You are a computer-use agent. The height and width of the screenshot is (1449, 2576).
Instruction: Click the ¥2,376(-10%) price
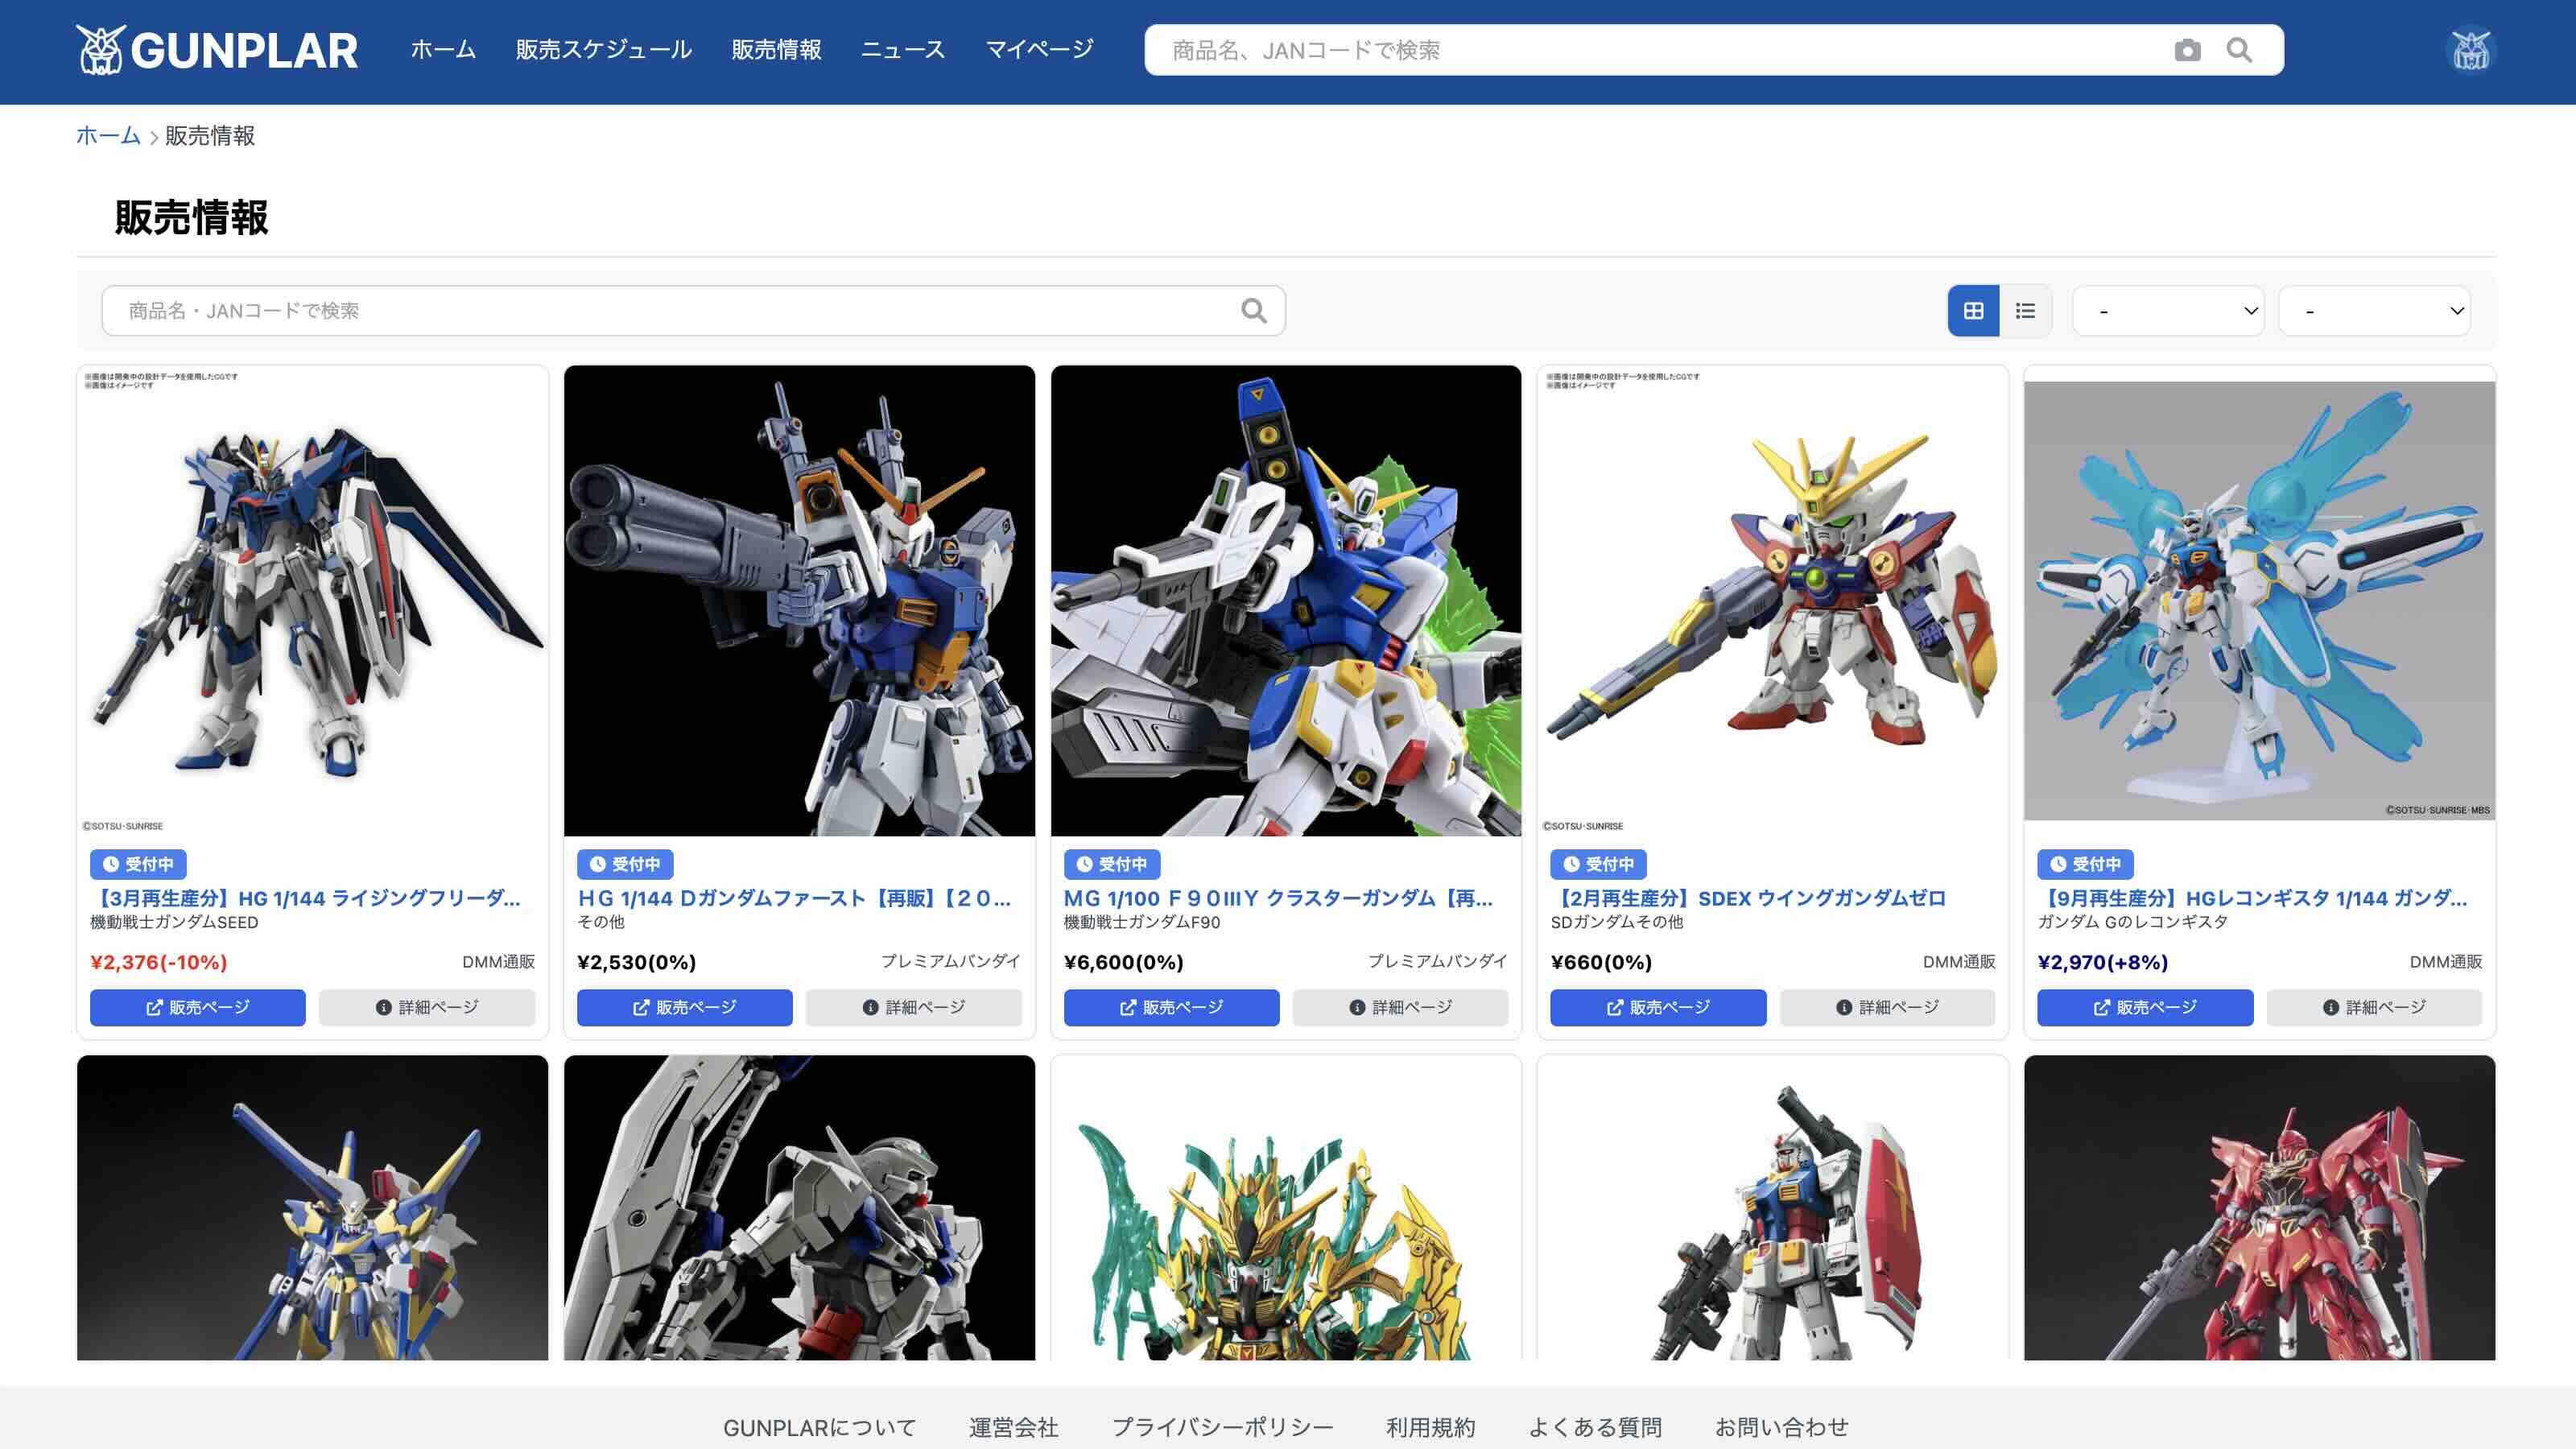[x=159, y=962]
